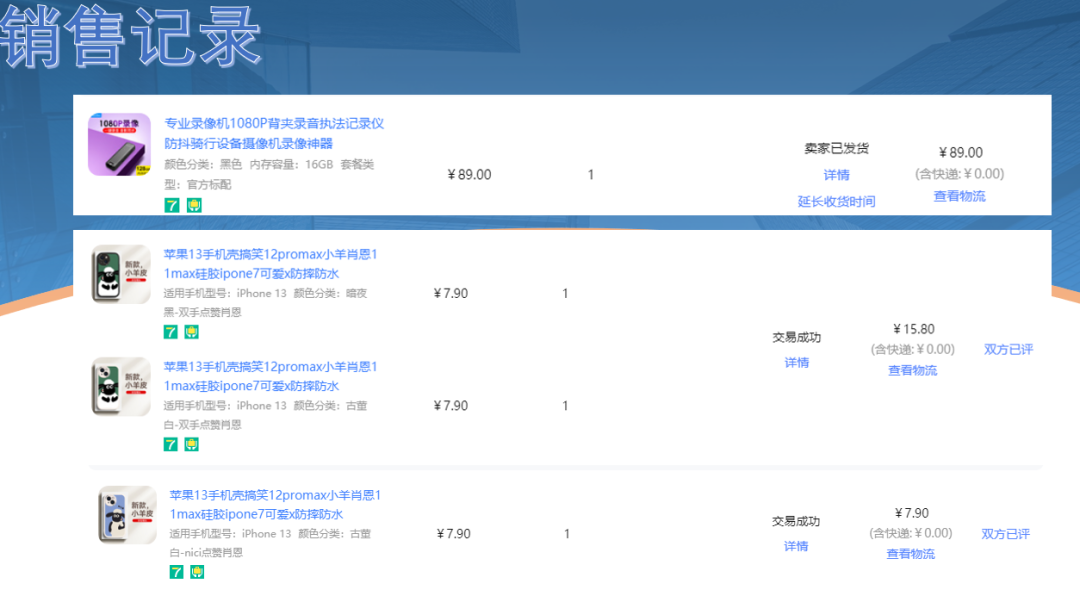Viewport: 1080px width, 596px height.
Task: Open the 暗夜黑-双手点赞肖恩 phone case title link
Action: pyautogui.click(x=270, y=264)
